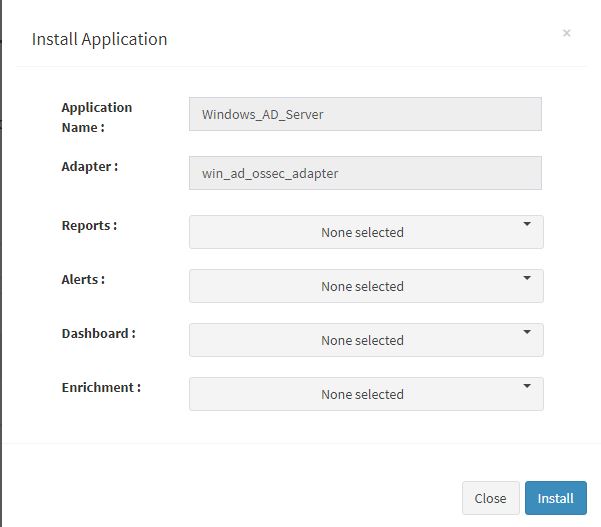
Task: Click the Dashboard dropdown caret arrow
Action: [527, 332]
